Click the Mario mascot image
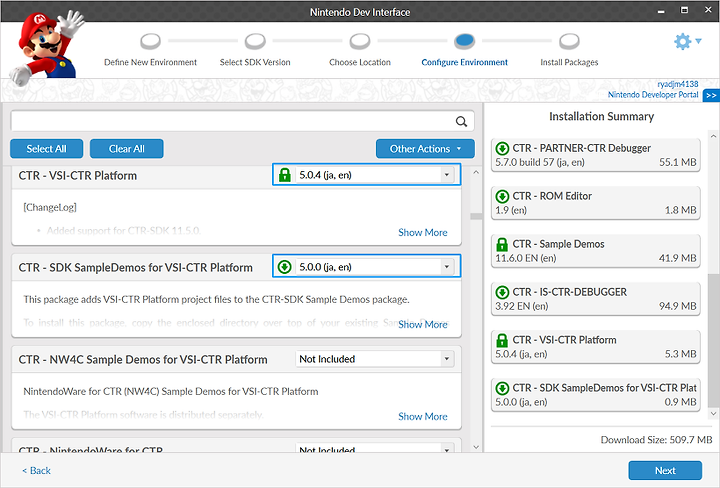Image resolution: width=720 pixels, height=488 pixels. click(47, 47)
